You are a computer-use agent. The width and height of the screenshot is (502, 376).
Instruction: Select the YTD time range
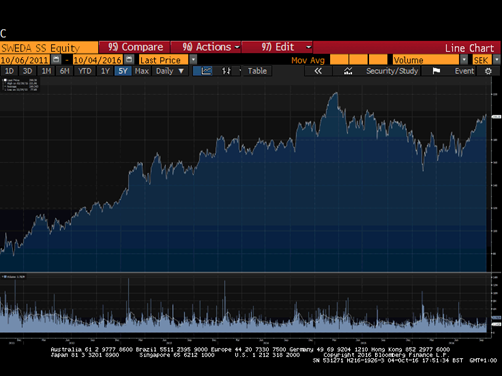(x=84, y=71)
